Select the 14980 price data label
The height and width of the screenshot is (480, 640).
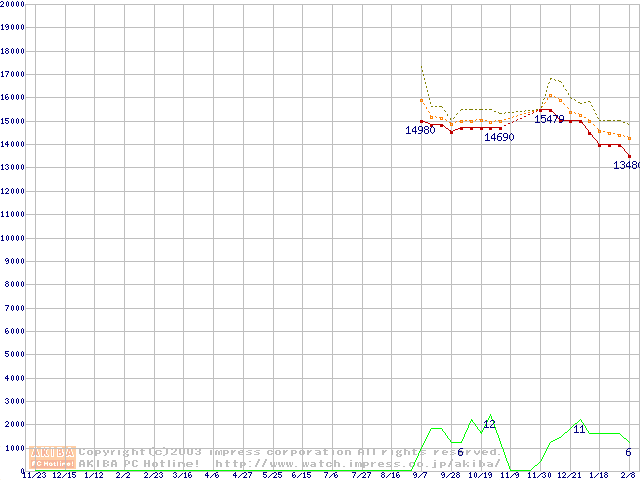coord(420,131)
